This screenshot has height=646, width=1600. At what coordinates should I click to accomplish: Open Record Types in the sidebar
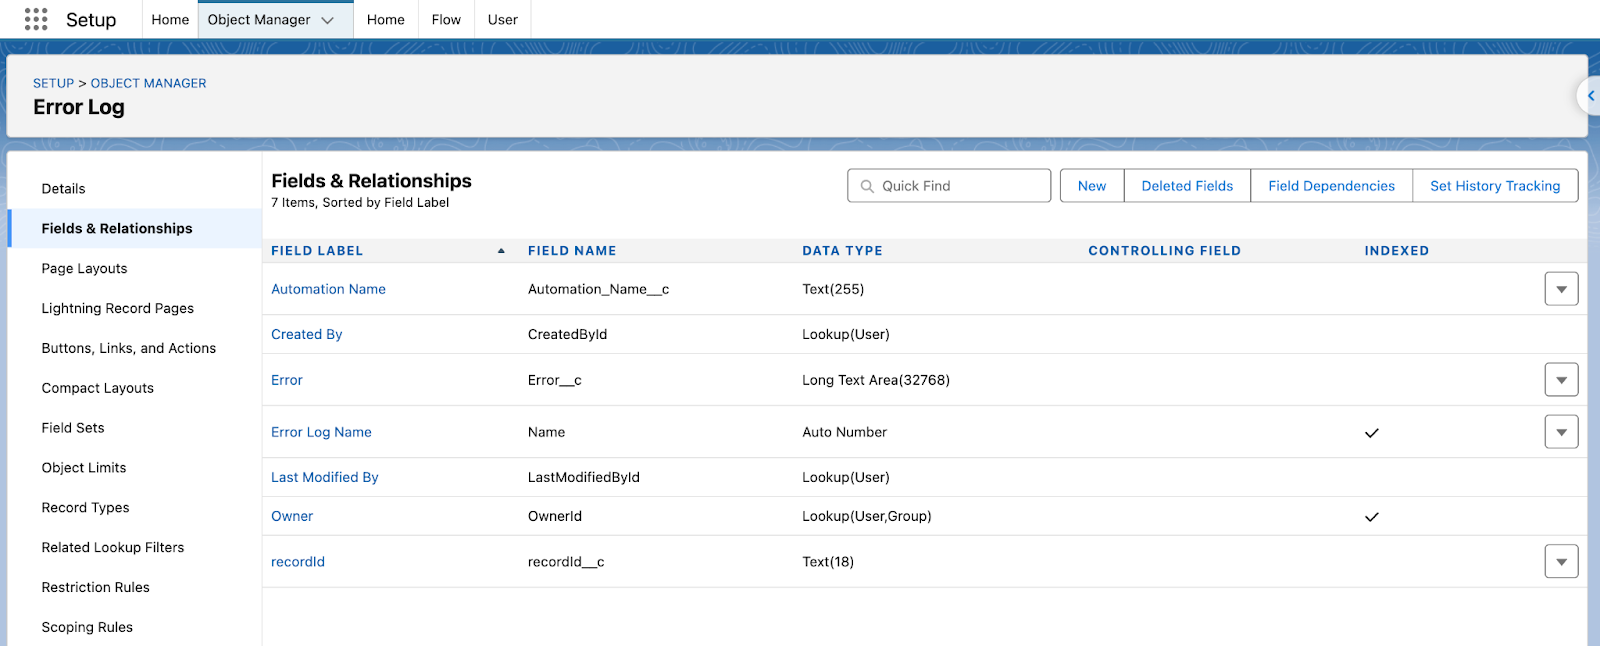tap(85, 508)
